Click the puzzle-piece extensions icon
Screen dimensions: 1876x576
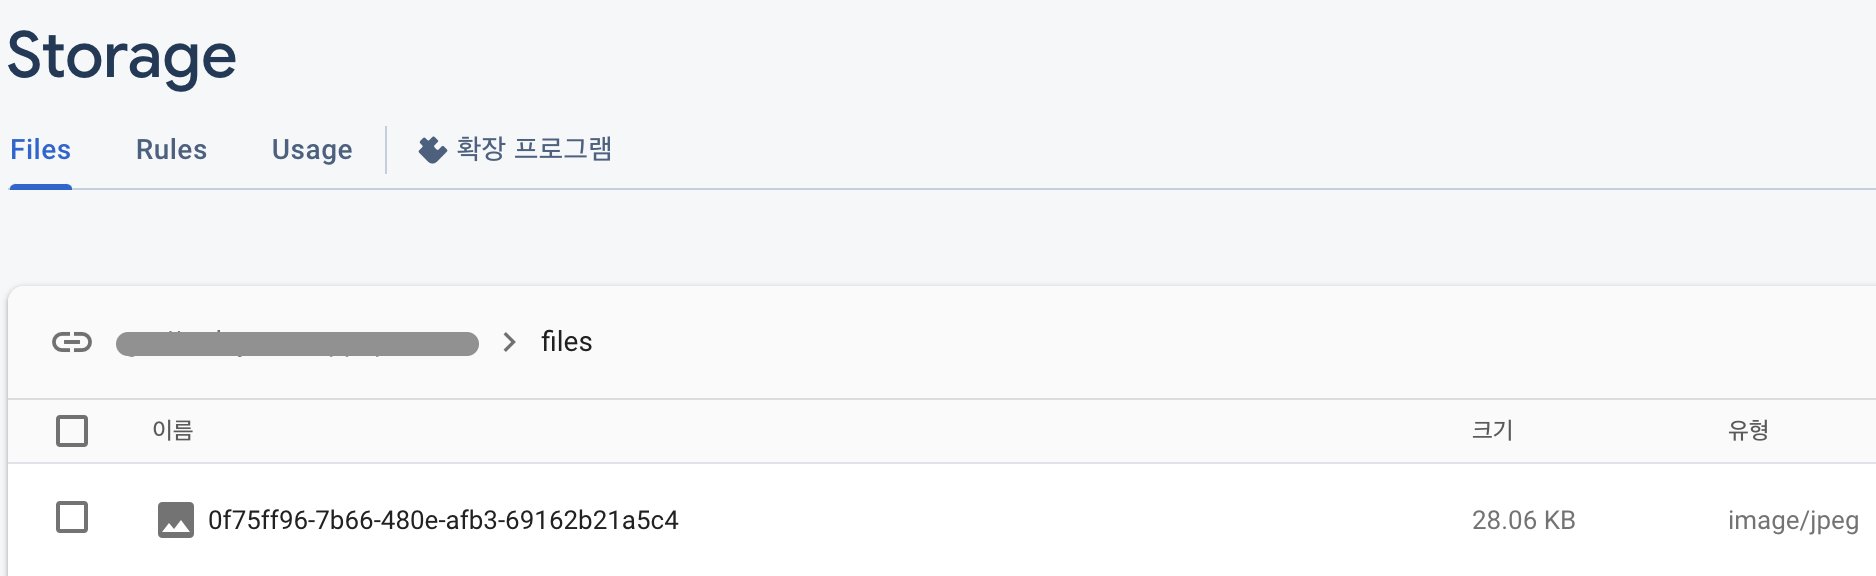pyautogui.click(x=432, y=150)
